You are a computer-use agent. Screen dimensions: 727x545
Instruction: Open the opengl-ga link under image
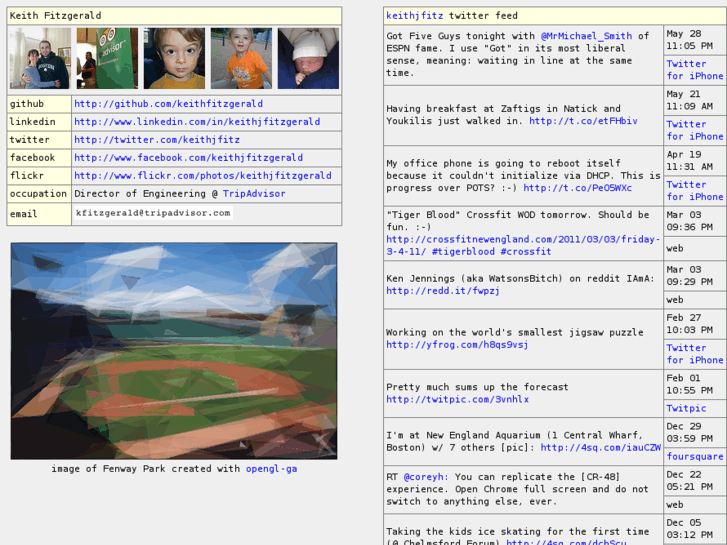pos(271,469)
